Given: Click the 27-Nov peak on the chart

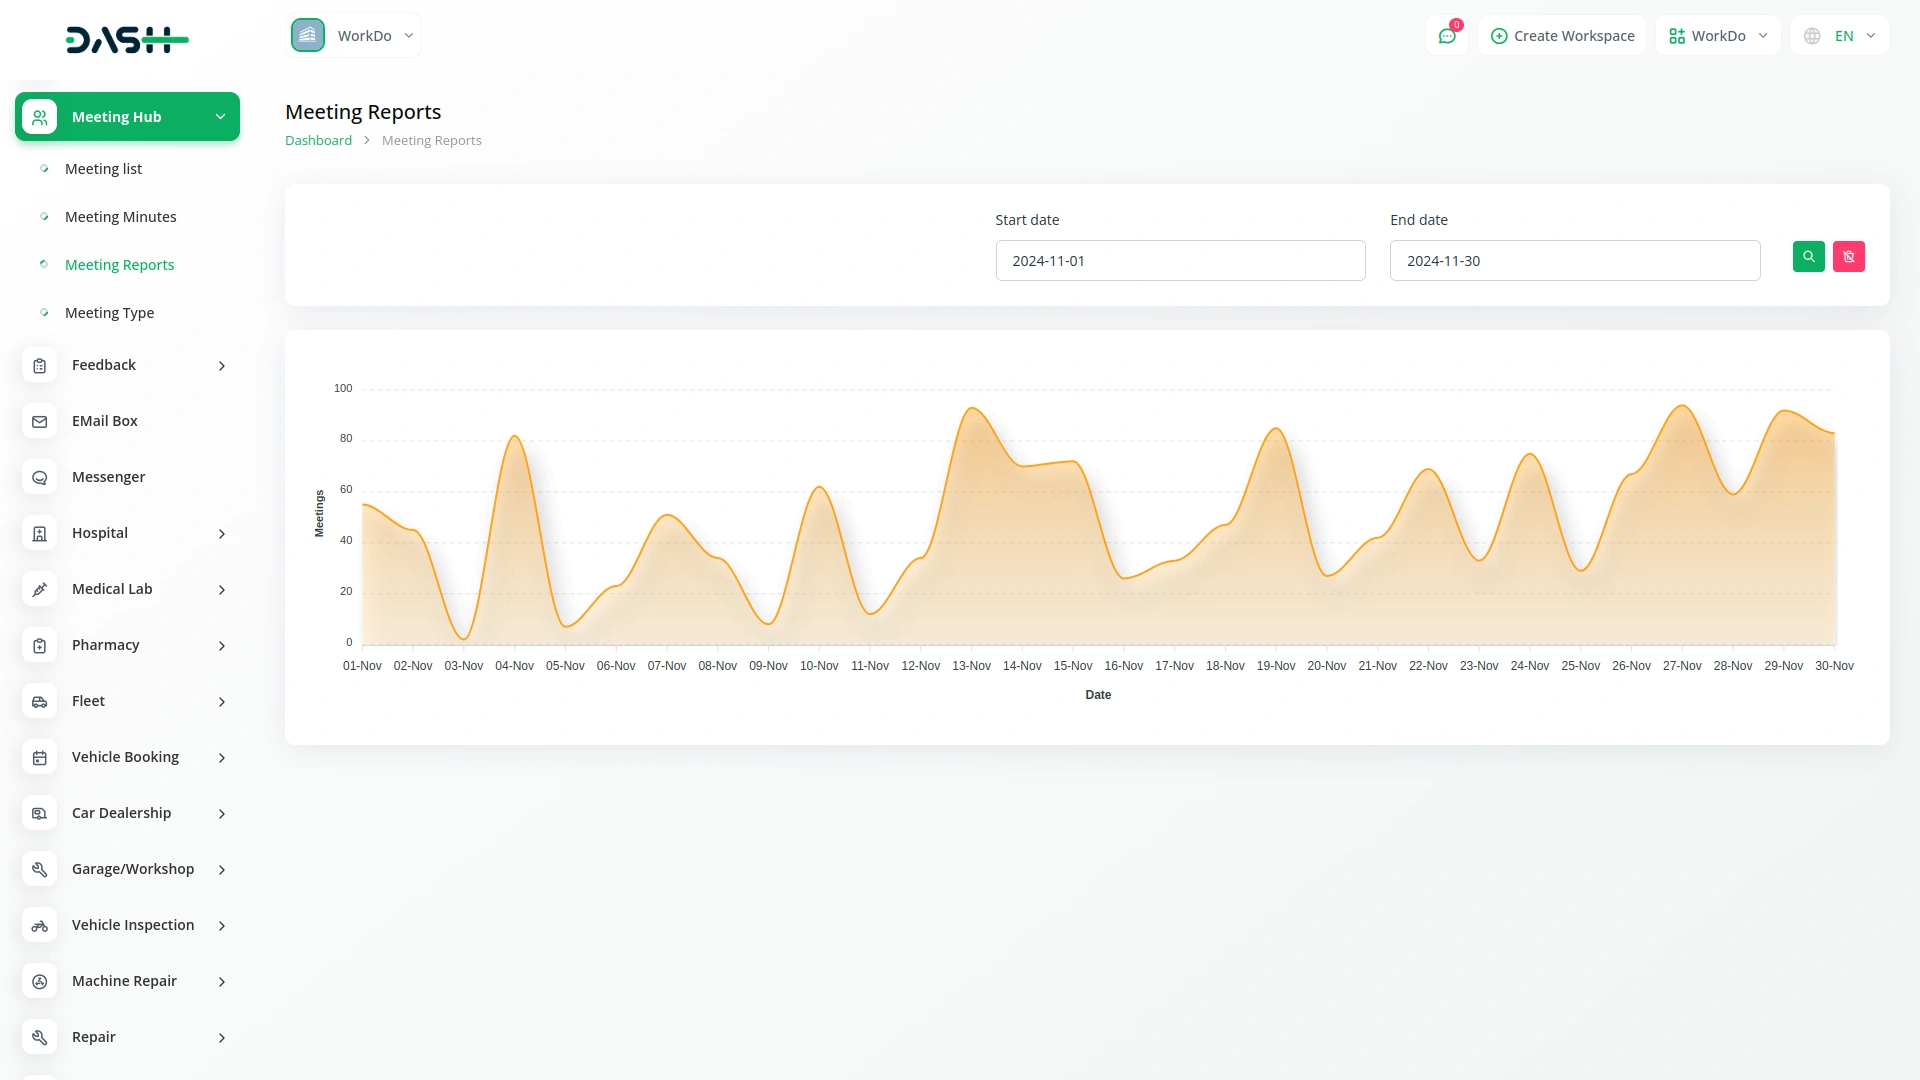Looking at the screenshot, I should click(x=1682, y=405).
